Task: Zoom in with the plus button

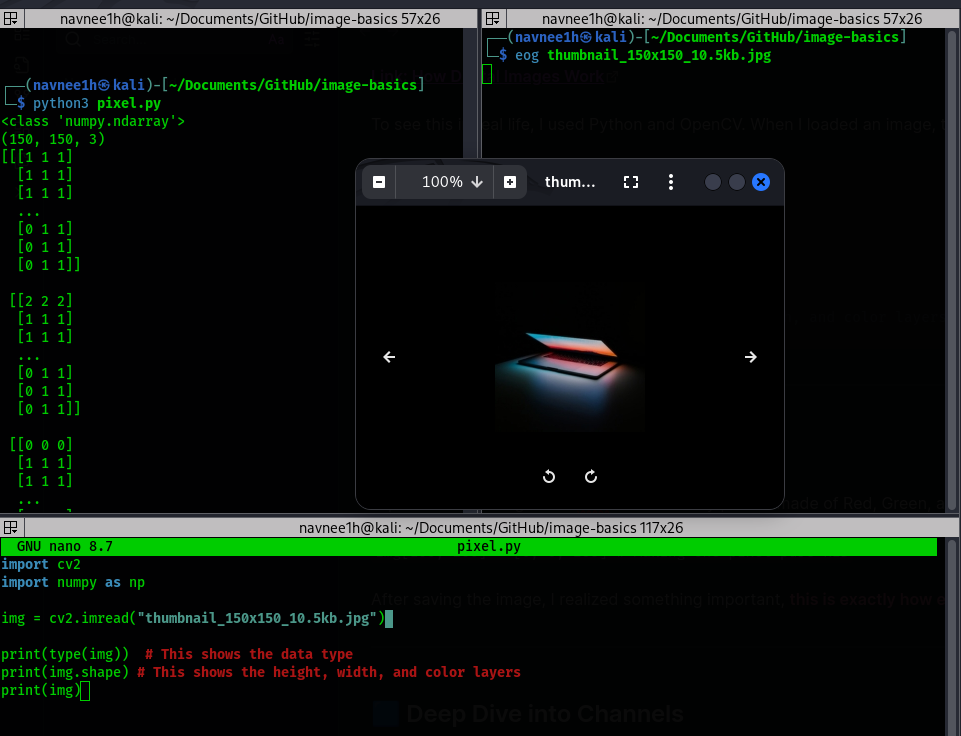Action: coord(510,182)
